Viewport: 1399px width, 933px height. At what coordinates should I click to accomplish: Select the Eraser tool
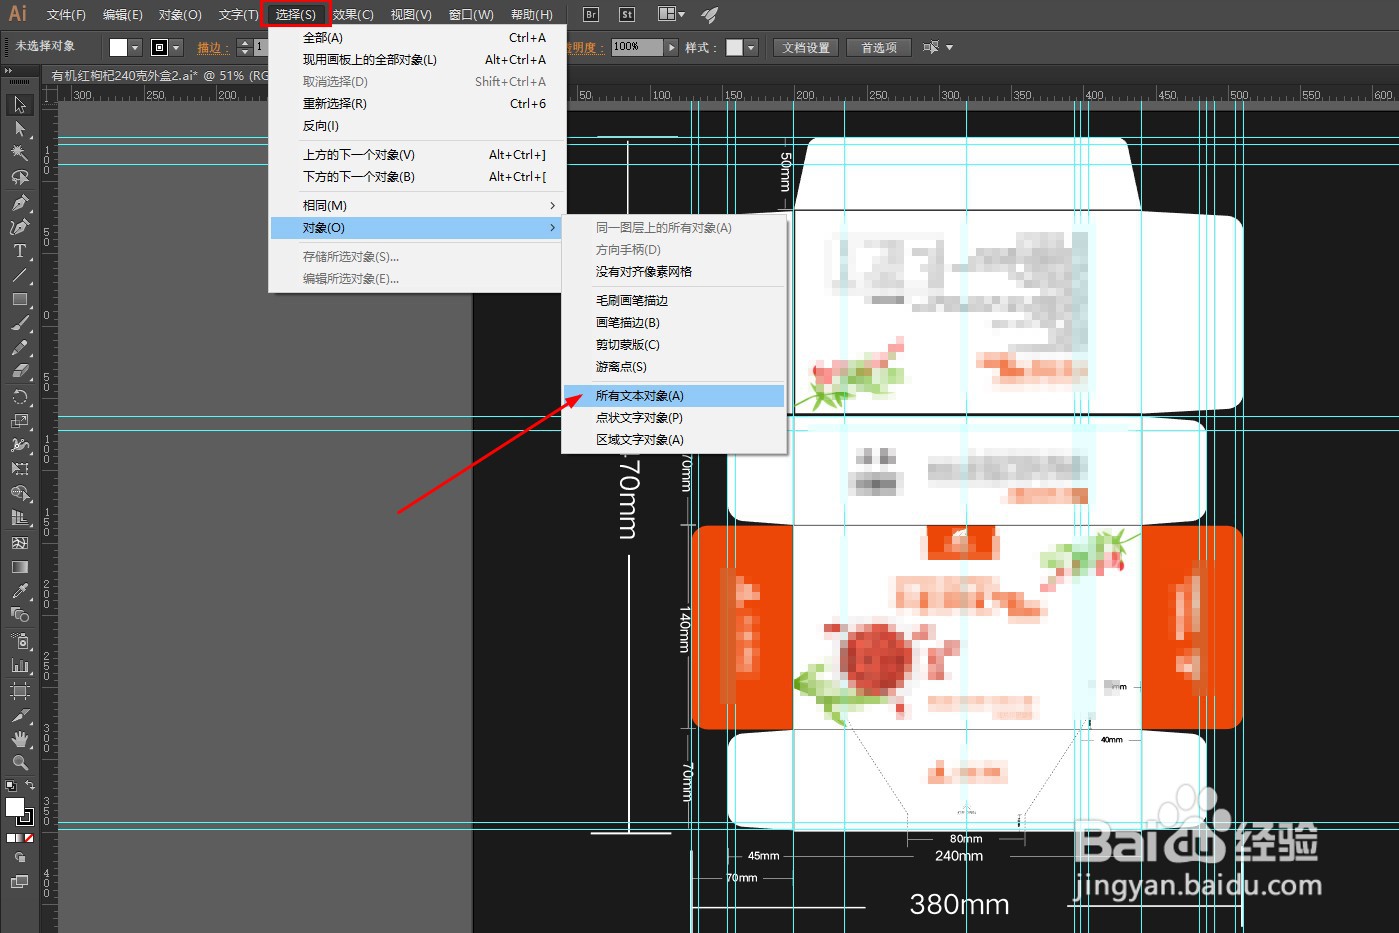[20, 372]
